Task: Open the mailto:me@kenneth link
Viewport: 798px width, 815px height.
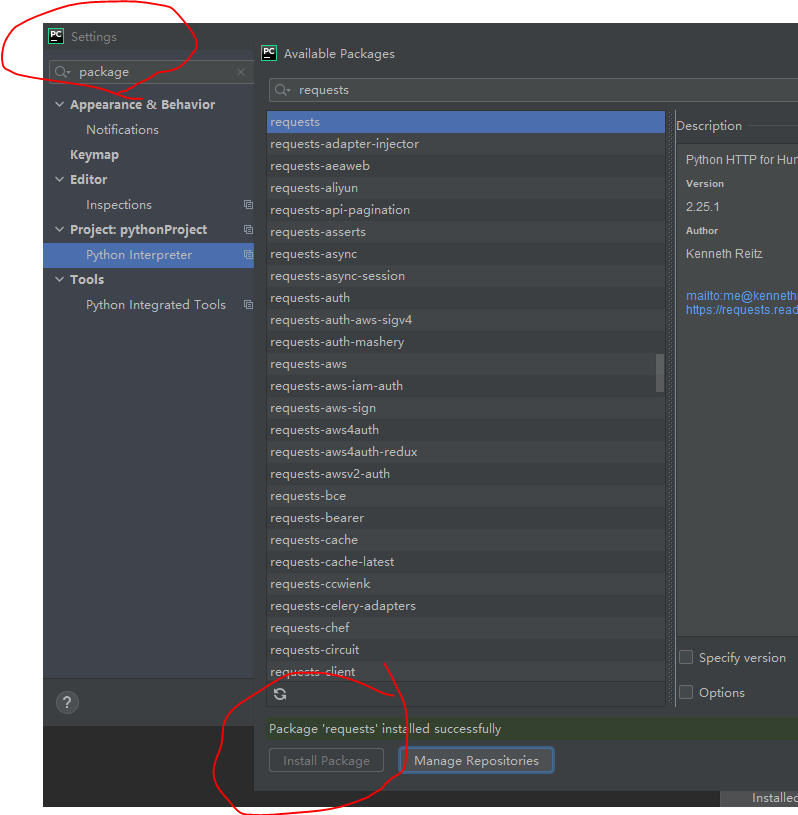Action: 741,296
